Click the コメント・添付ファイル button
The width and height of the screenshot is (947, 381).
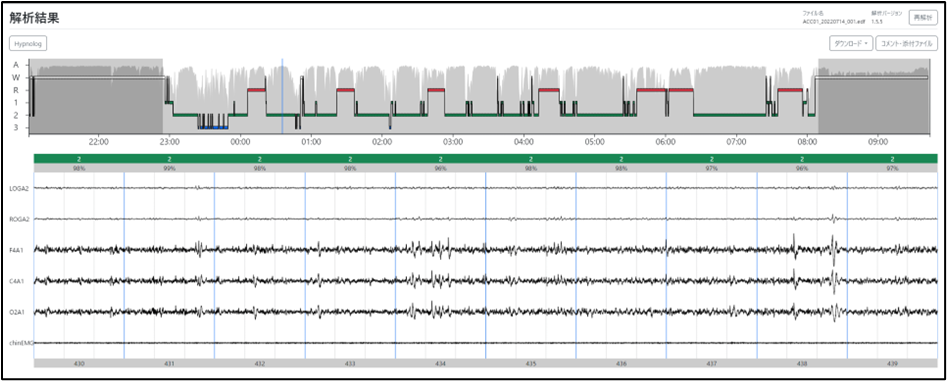click(x=907, y=43)
